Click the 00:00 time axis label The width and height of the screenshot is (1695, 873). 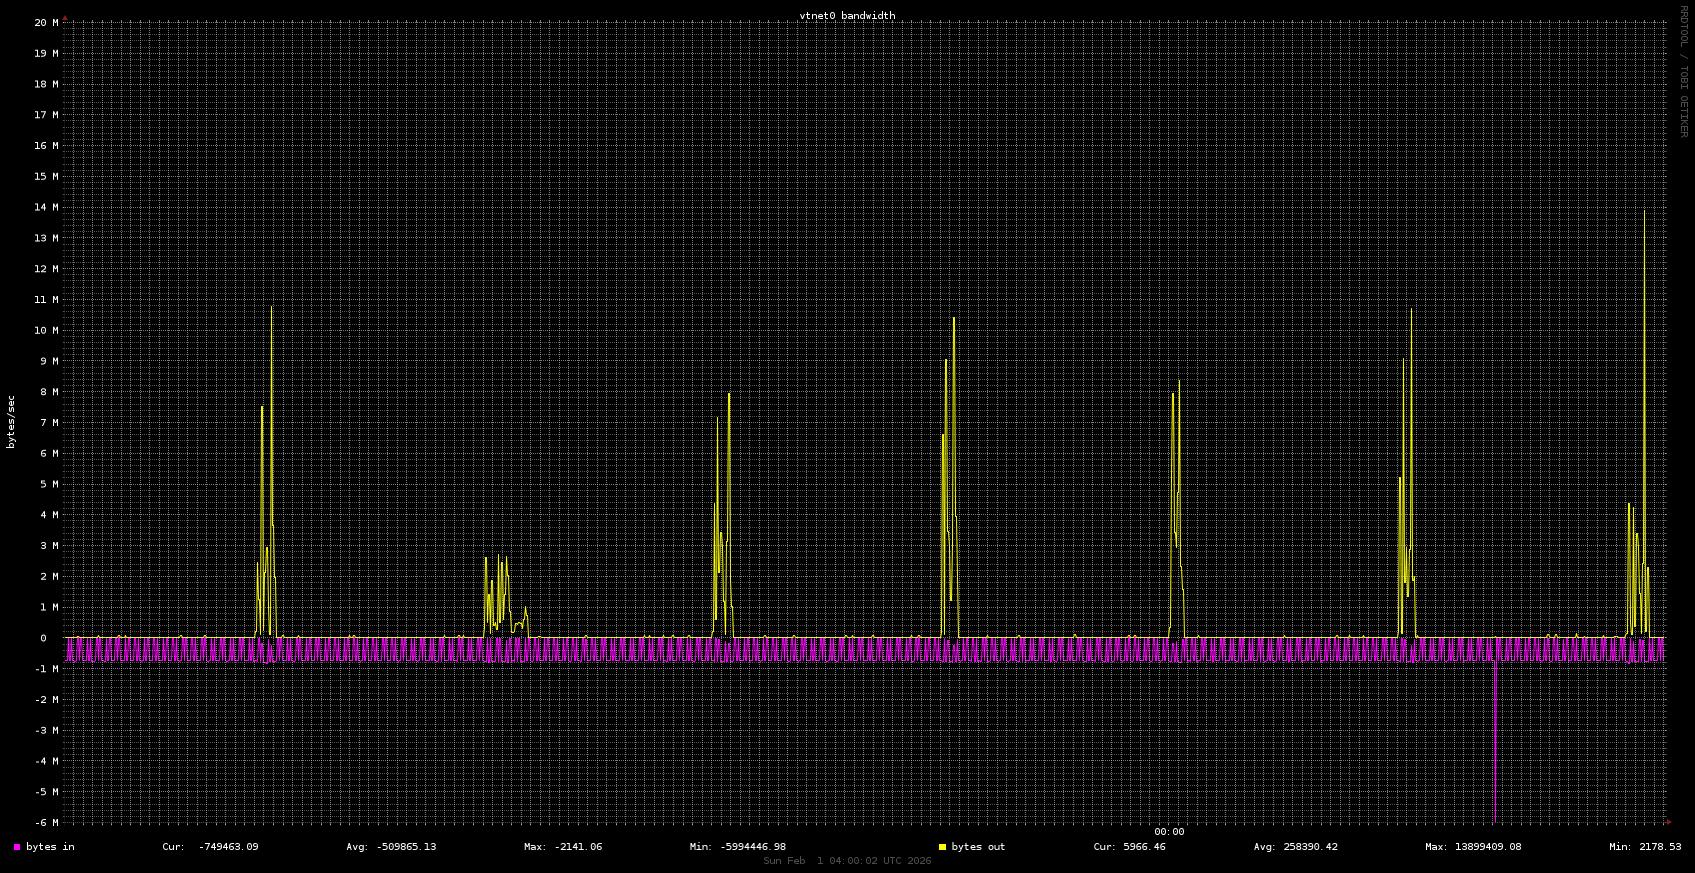[1168, 832]
